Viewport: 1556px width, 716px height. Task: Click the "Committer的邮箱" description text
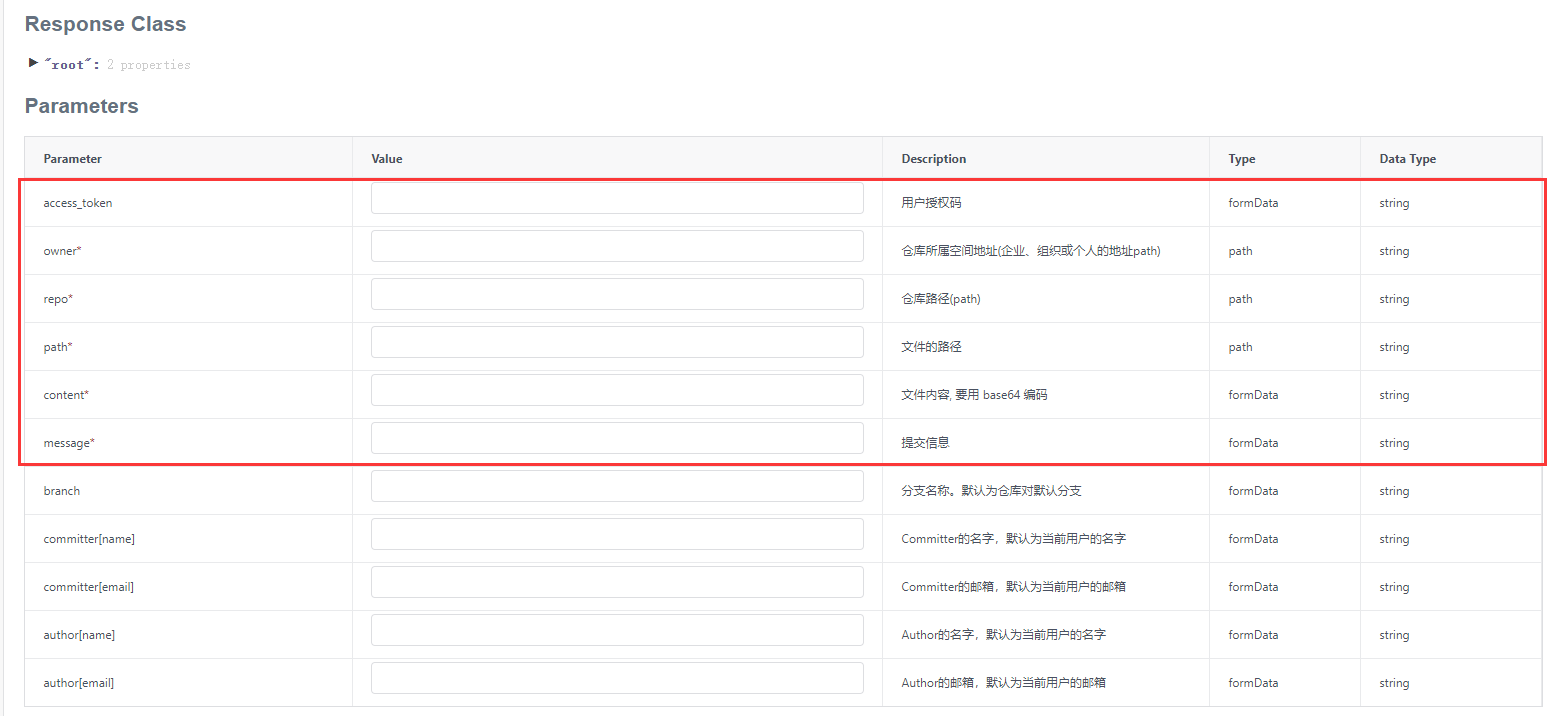coord(1013,587)
